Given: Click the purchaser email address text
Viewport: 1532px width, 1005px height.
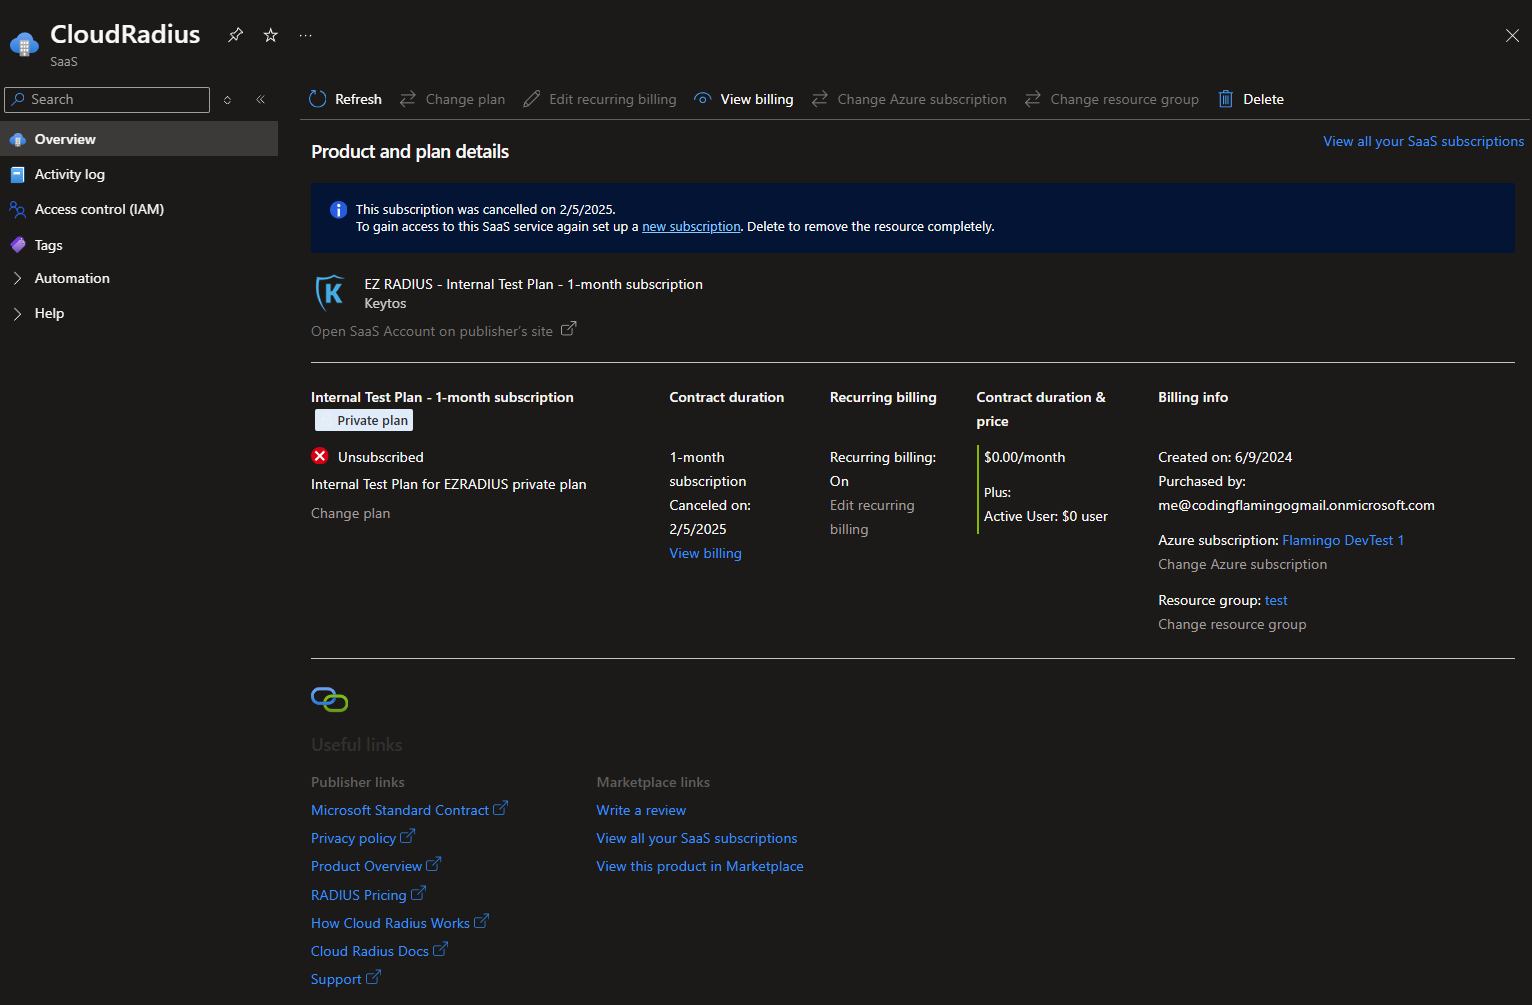Looking at the screenshot, I should coord(1296,505).
